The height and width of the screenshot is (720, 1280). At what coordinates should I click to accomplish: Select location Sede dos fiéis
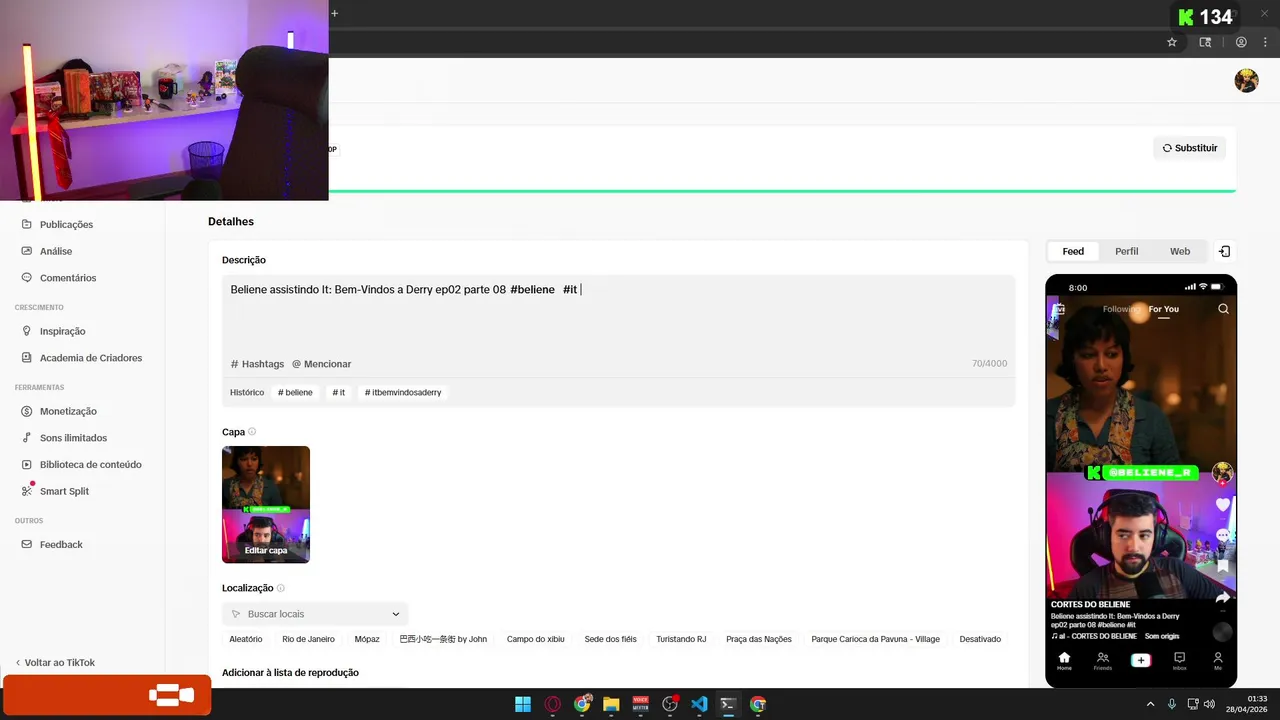[610, 639]
